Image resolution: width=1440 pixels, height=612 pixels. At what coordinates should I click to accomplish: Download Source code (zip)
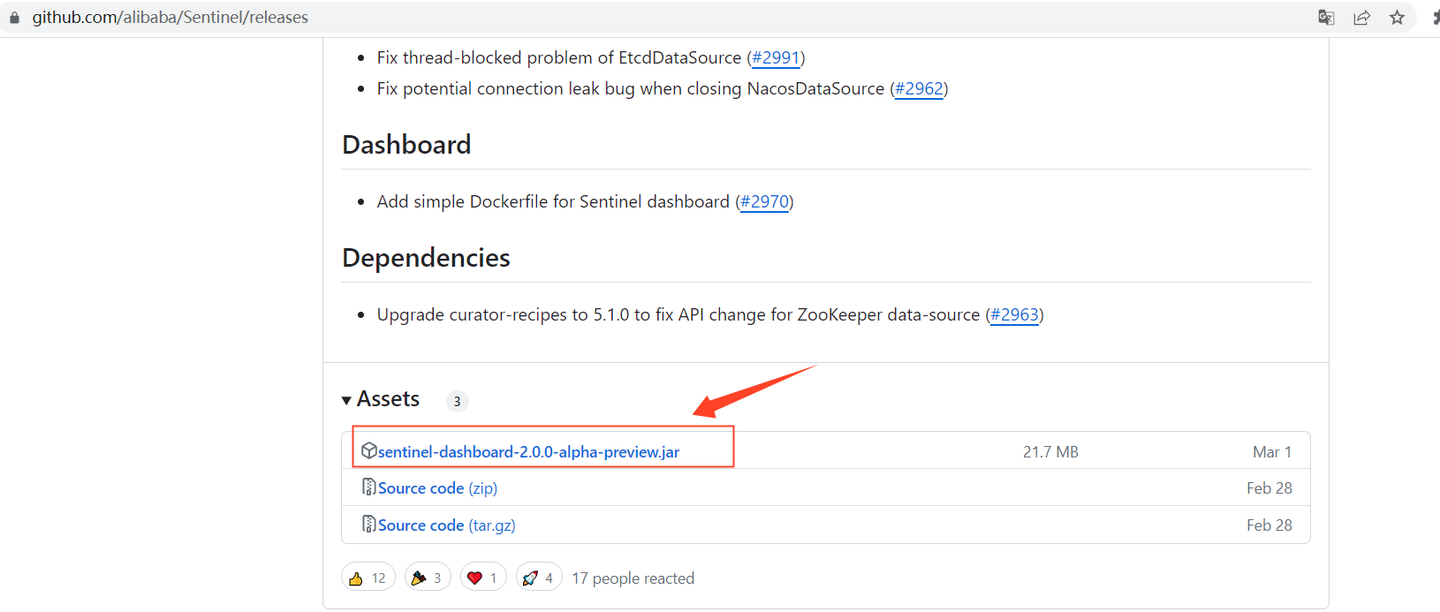pos(437,488)
